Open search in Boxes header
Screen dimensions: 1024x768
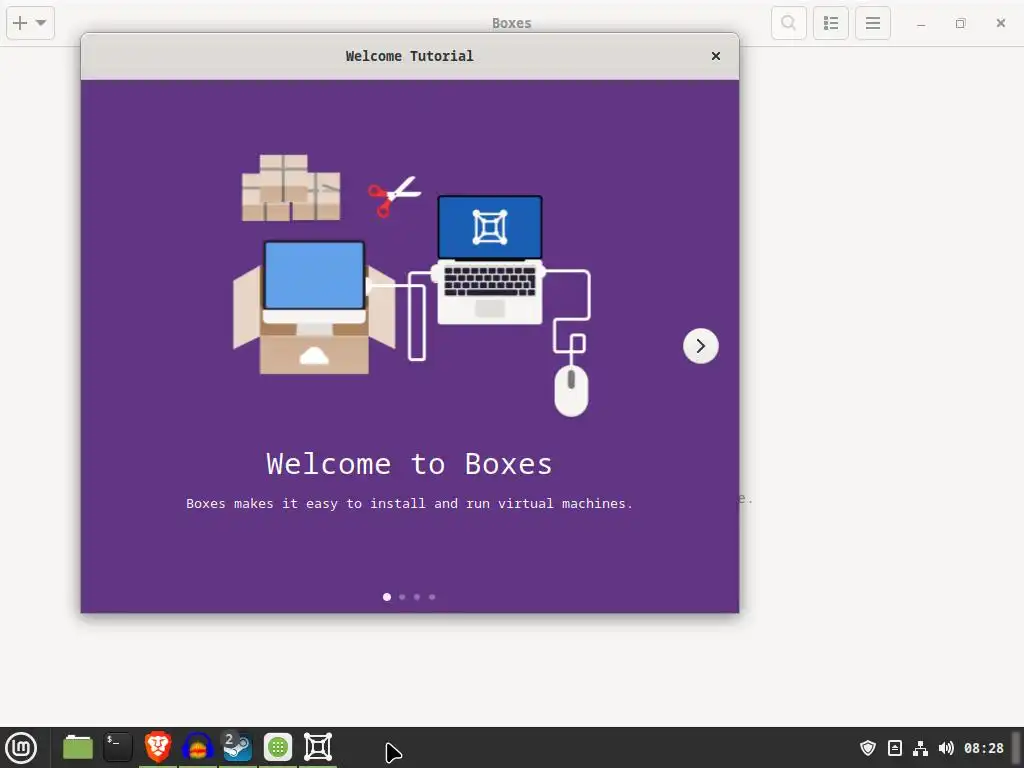point(788,23)
